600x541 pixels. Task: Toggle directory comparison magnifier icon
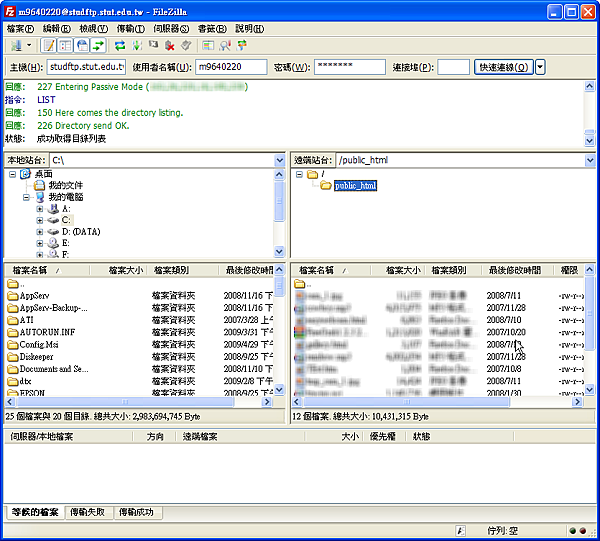[x=225, y=46]
